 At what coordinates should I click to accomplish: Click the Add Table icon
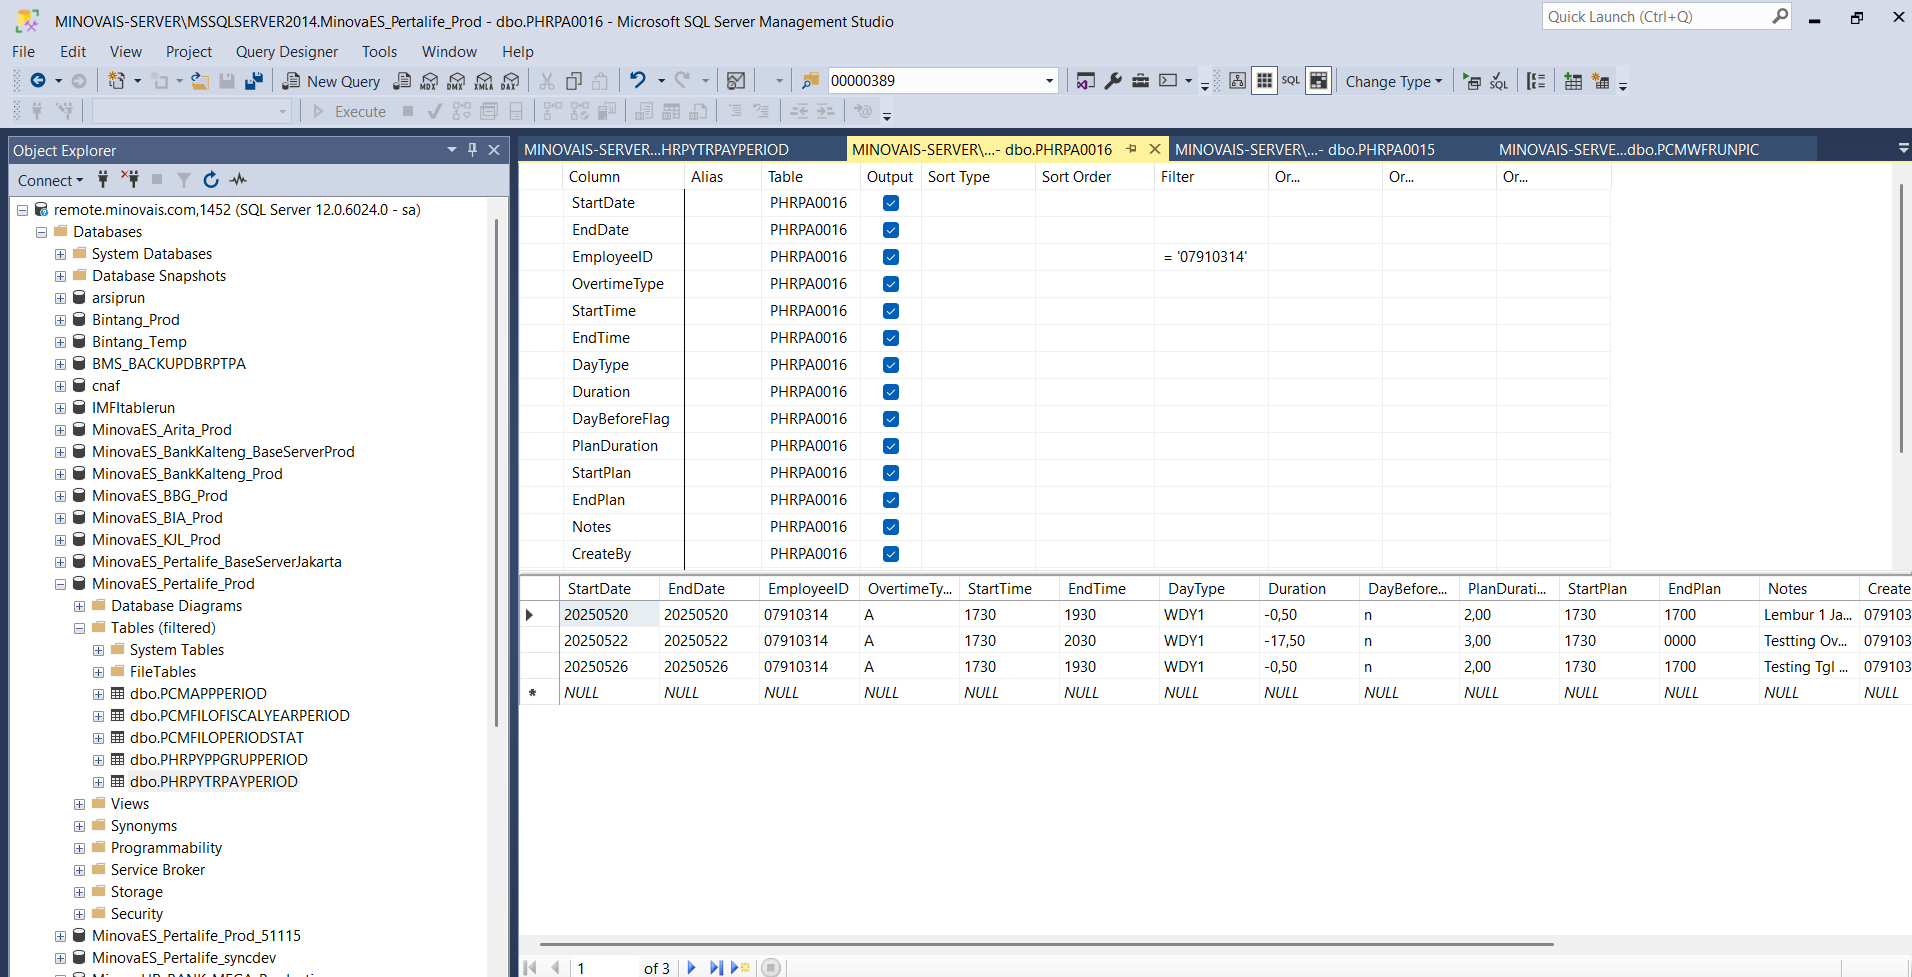1573,81
